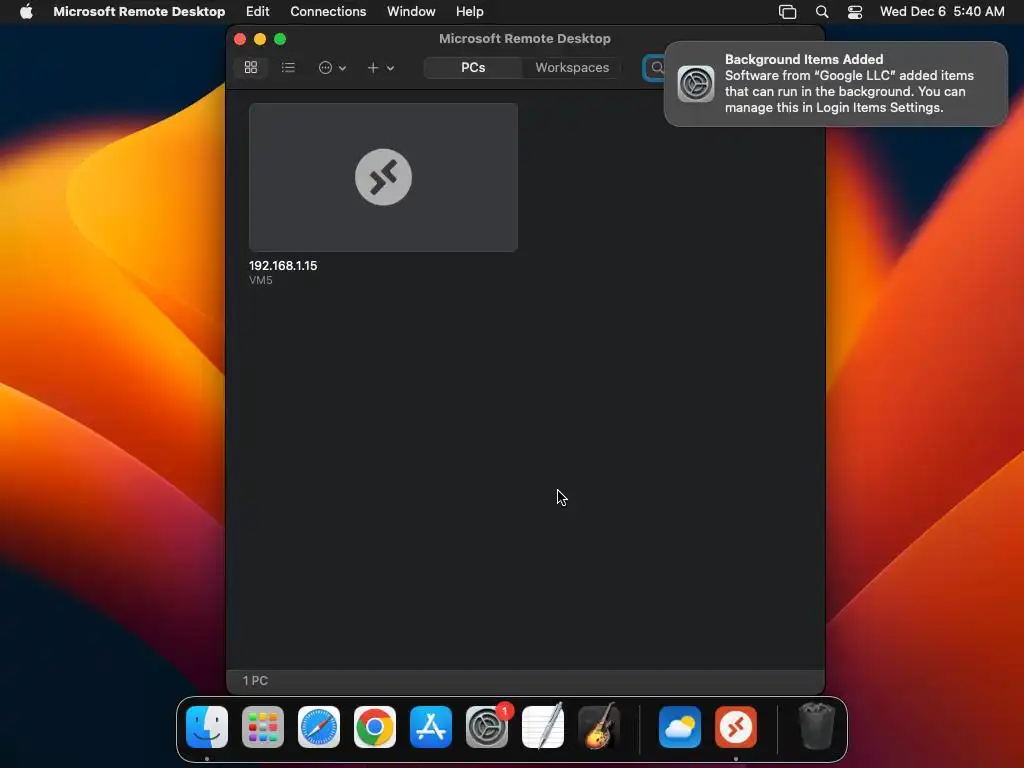Open Finder from the Dock
Screen dimensions: 1024x768
coord(207,727)
